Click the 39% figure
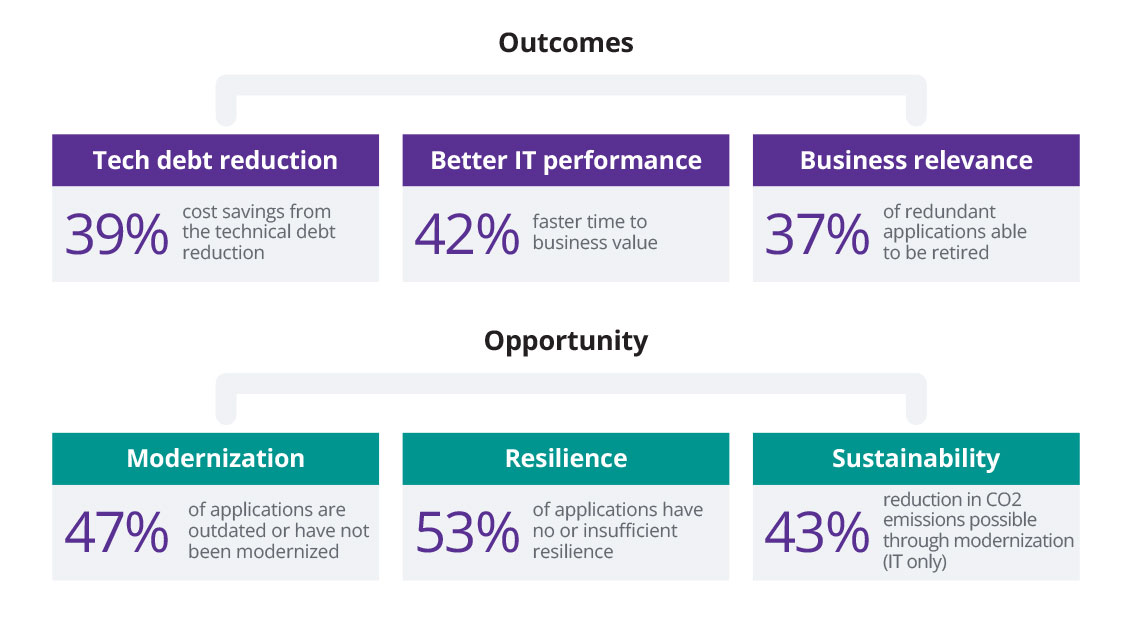Image resolution: width=1128 pixels, height=623 pixels. [117, 234]
